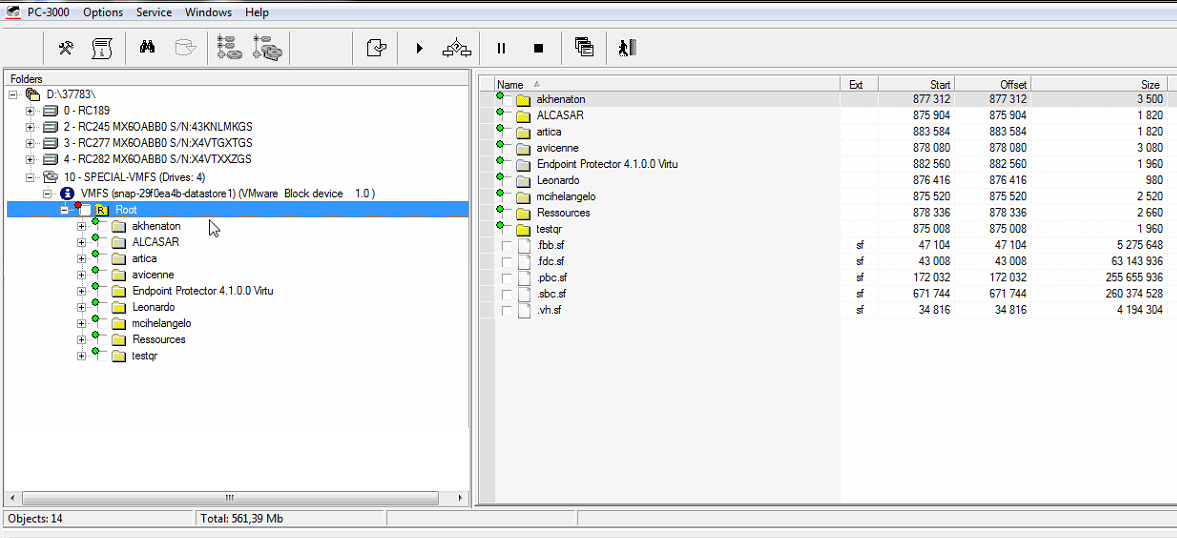Image resolution: width=1177 pixels, height=538 pixels.
Task: Click the play start button in toolbar
Action: tap(420, 48)
